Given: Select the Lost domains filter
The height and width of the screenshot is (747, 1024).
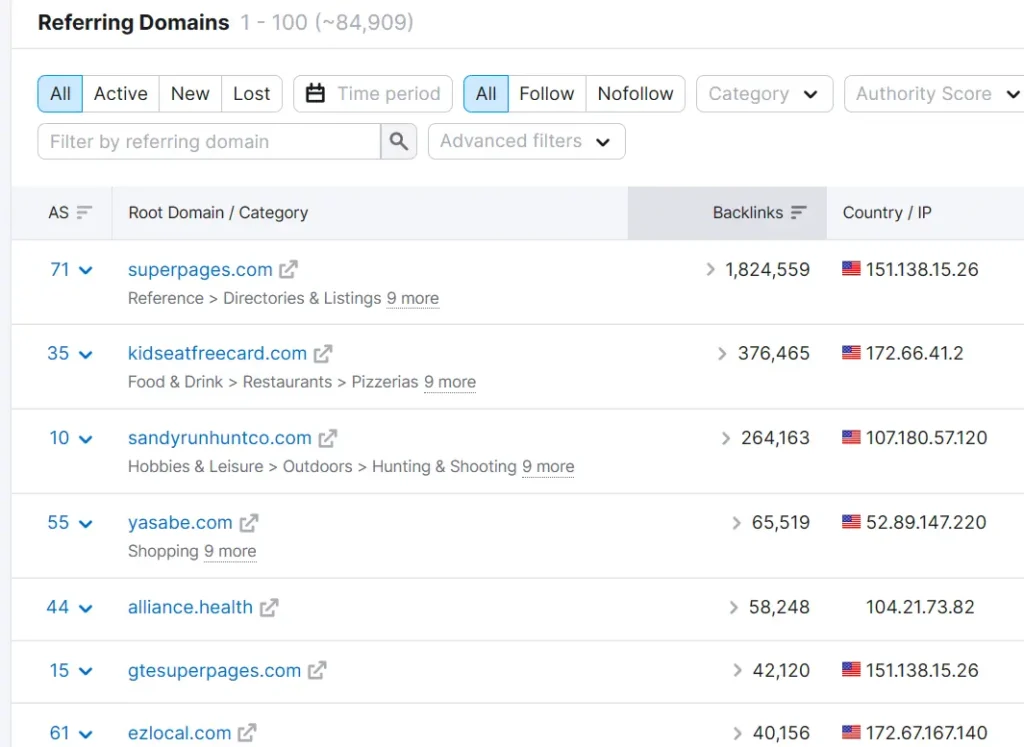Looking at the screenshot, I should (251, 93).
